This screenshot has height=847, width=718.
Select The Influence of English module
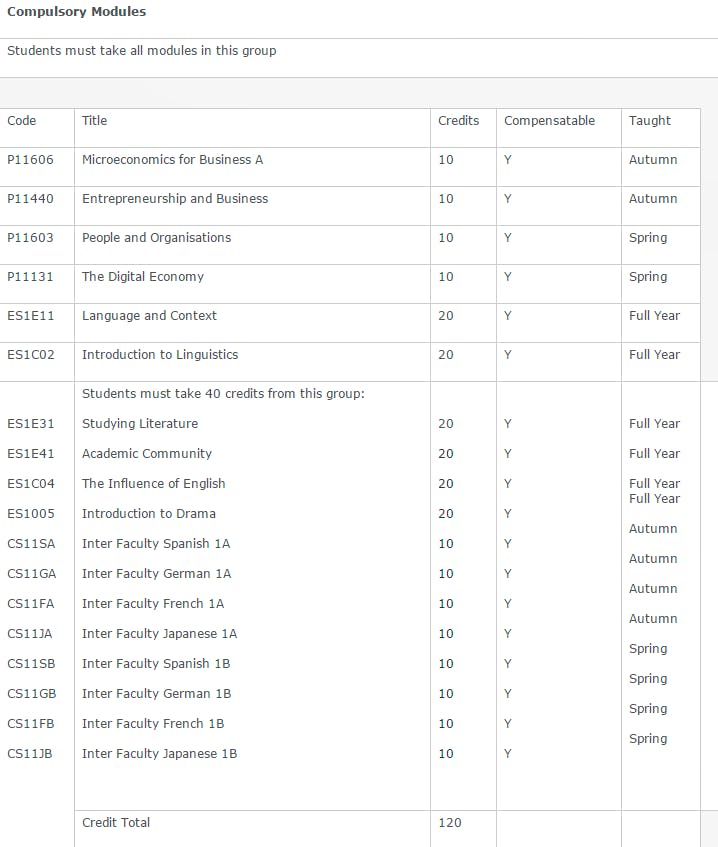pyautogui.click(x=153, y=484)
